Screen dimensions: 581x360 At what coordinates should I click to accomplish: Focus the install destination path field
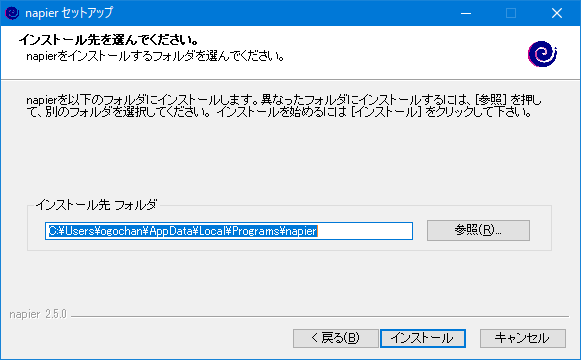pyautogui.click(x=229, y=231)
